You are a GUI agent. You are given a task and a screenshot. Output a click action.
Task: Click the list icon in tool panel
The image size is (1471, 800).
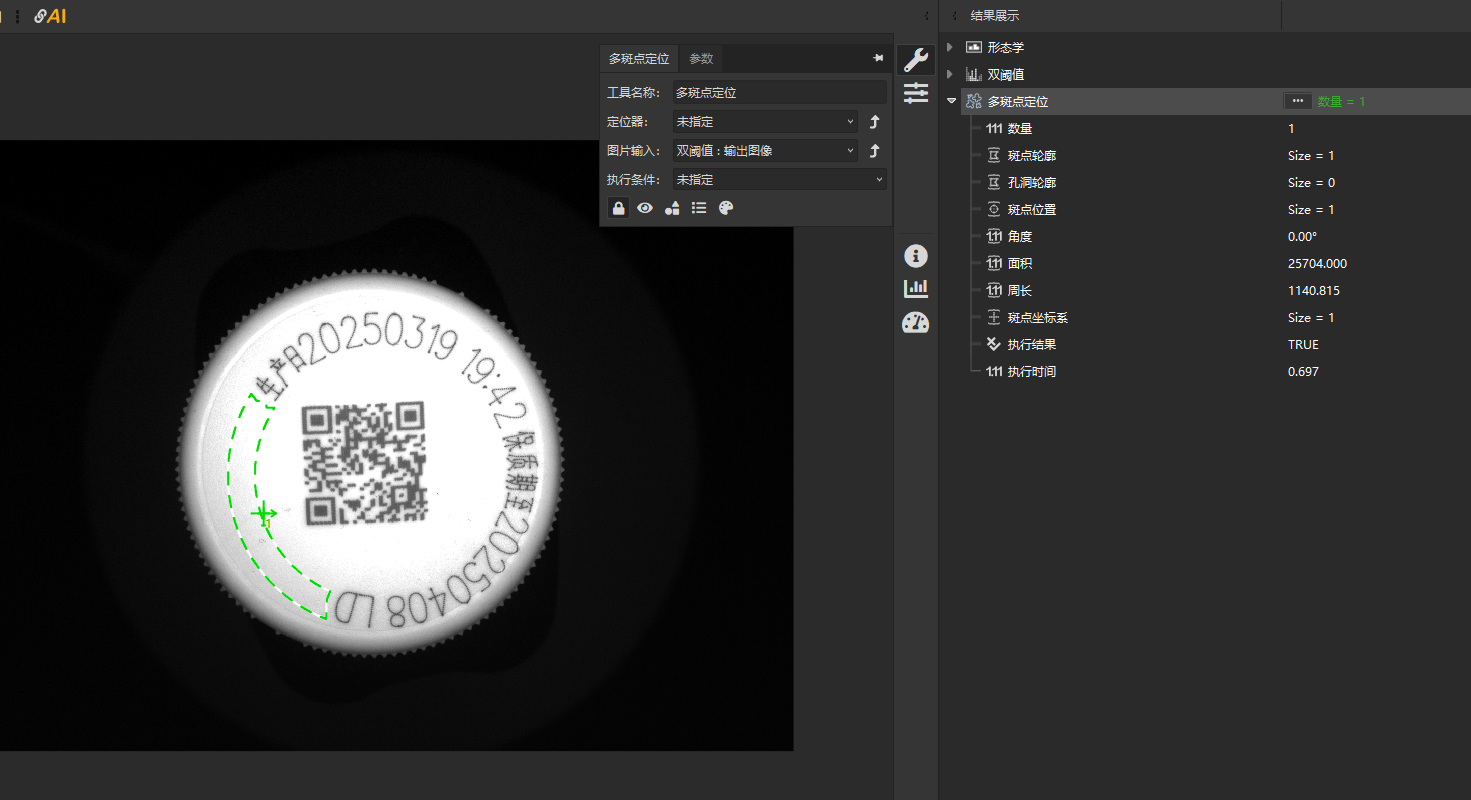coord(699,208)
